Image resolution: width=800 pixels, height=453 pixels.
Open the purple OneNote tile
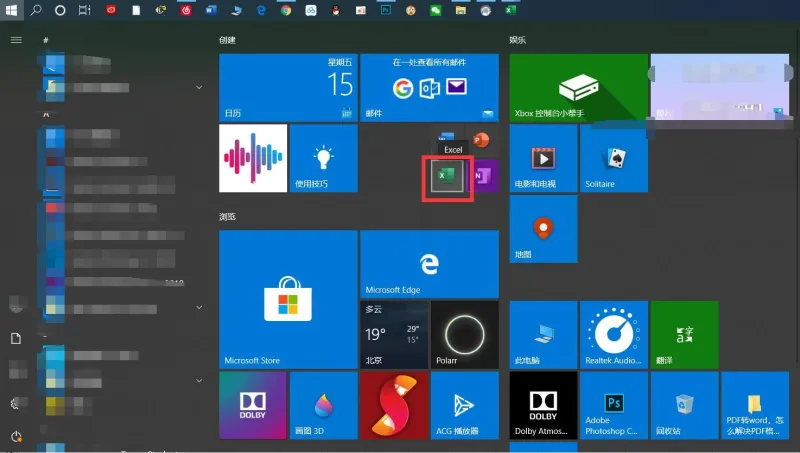point(483,176)
